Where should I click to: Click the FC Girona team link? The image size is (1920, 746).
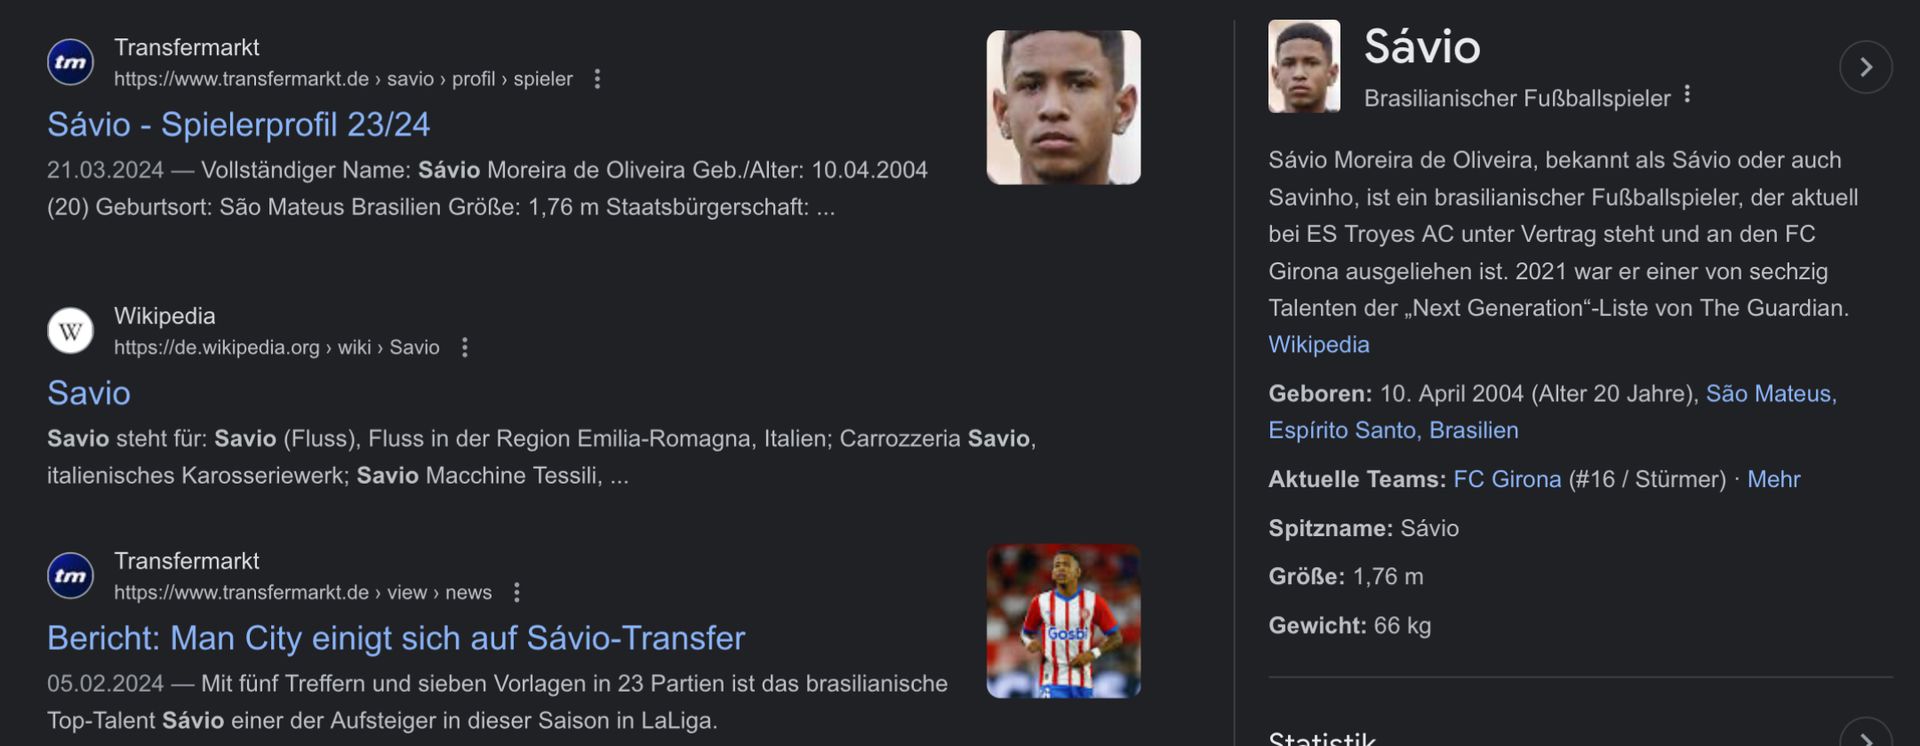(x=1506, y=480)
